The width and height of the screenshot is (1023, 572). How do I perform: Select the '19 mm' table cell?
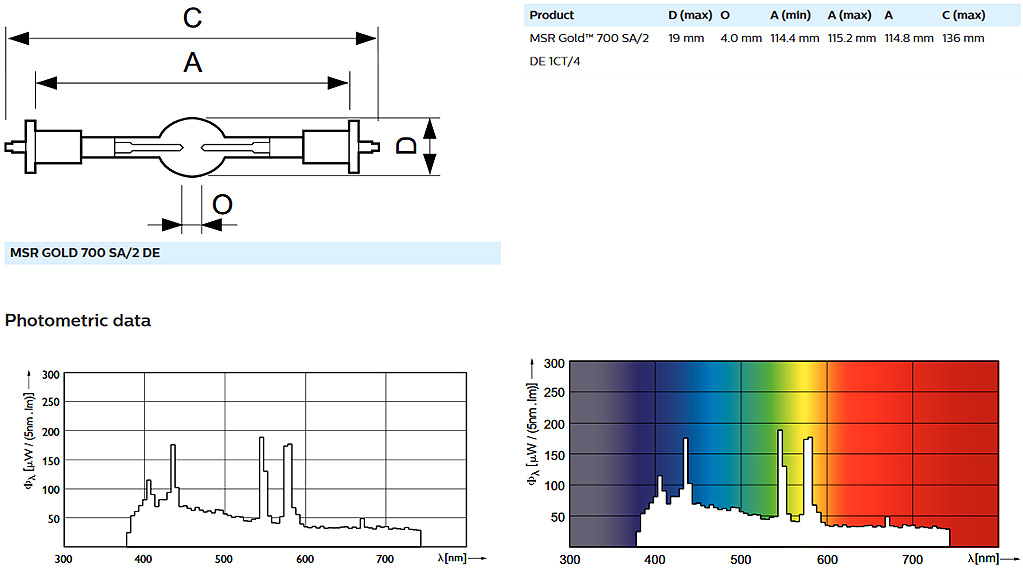click(x=686, y=38)
